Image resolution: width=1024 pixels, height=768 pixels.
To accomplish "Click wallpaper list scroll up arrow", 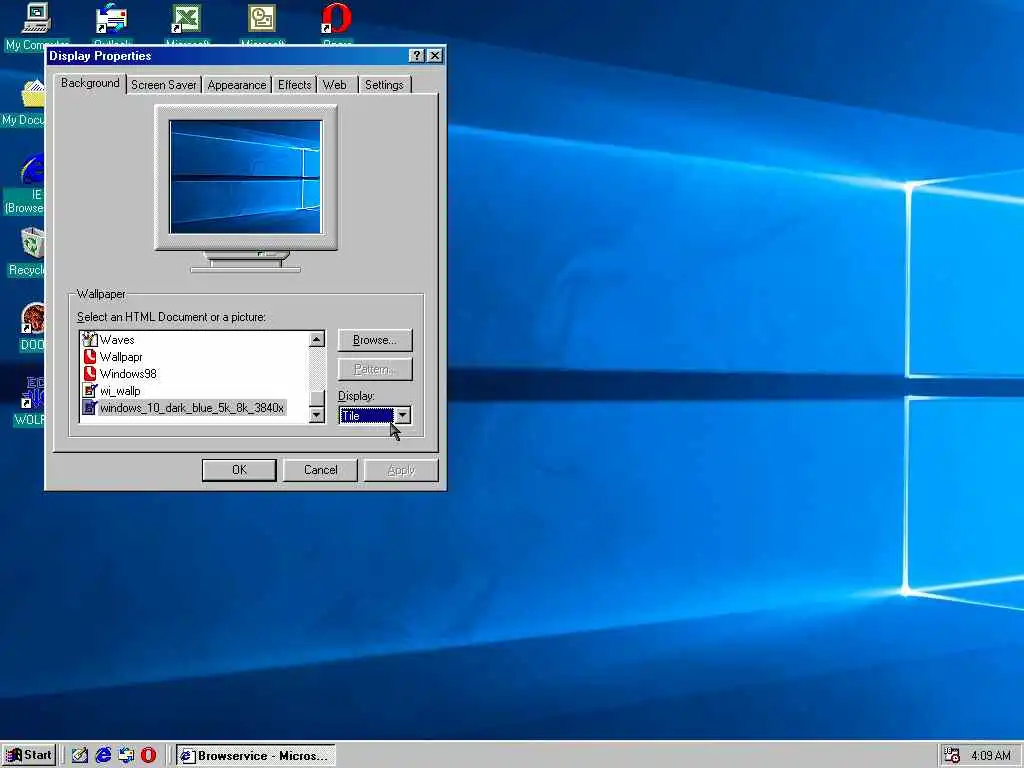I will click(317, 339).
